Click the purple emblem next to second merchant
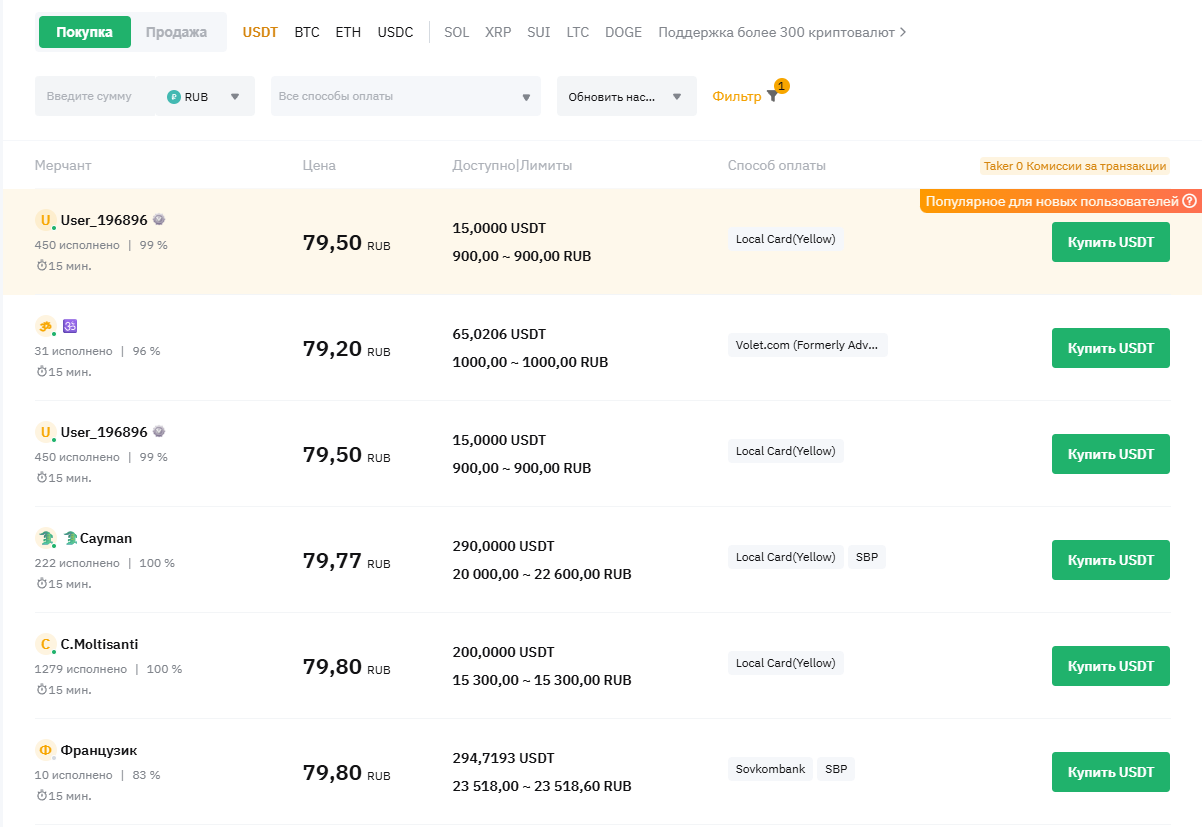Viewport: 1202px width, 827px height. tap(70, 326)
